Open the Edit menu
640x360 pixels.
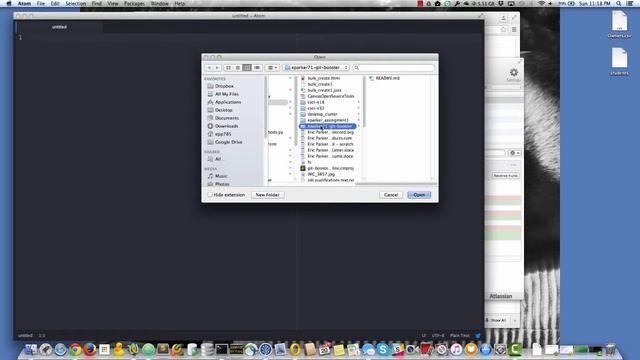coord(55,4)
